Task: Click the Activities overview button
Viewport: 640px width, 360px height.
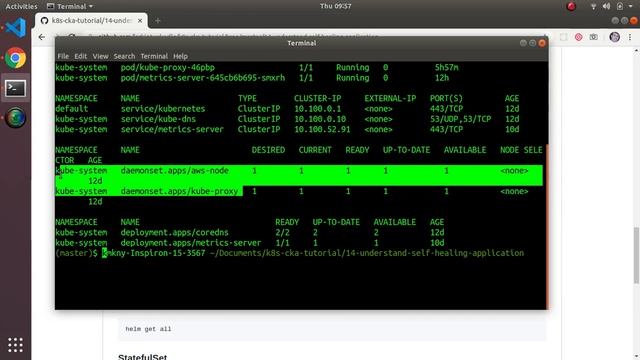Action: click(x=21, y=6)
